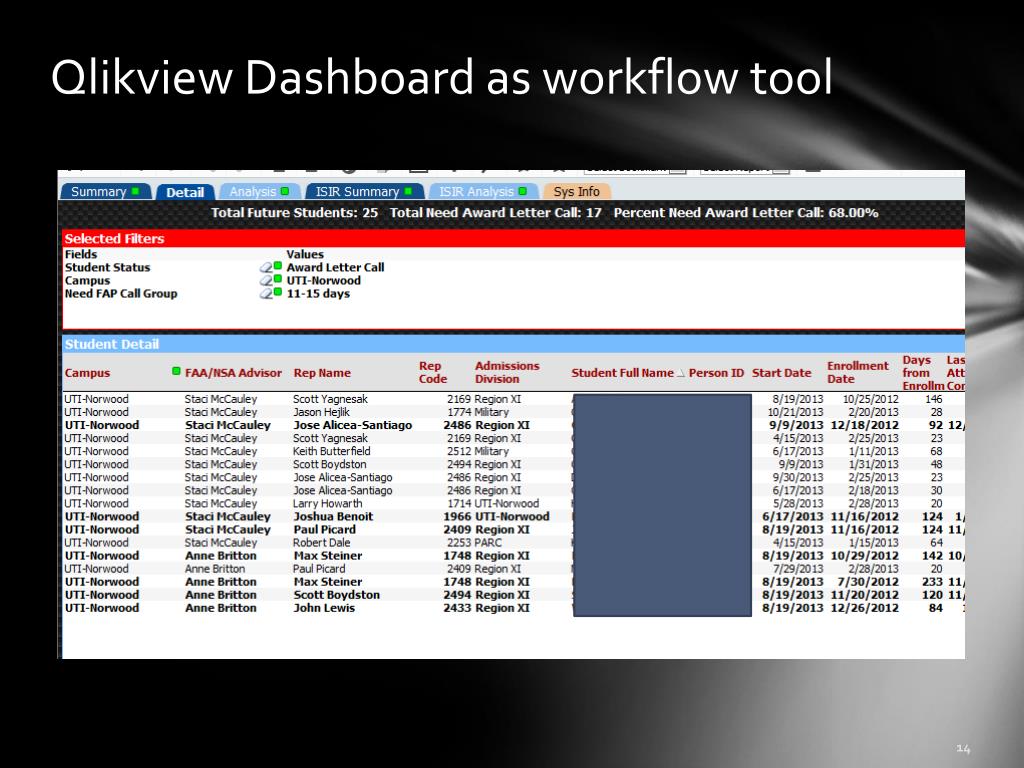Select the Detail tab
The width and height of the screenshot is (1024, 768).
pyautogui.click(x=185, y=192)
